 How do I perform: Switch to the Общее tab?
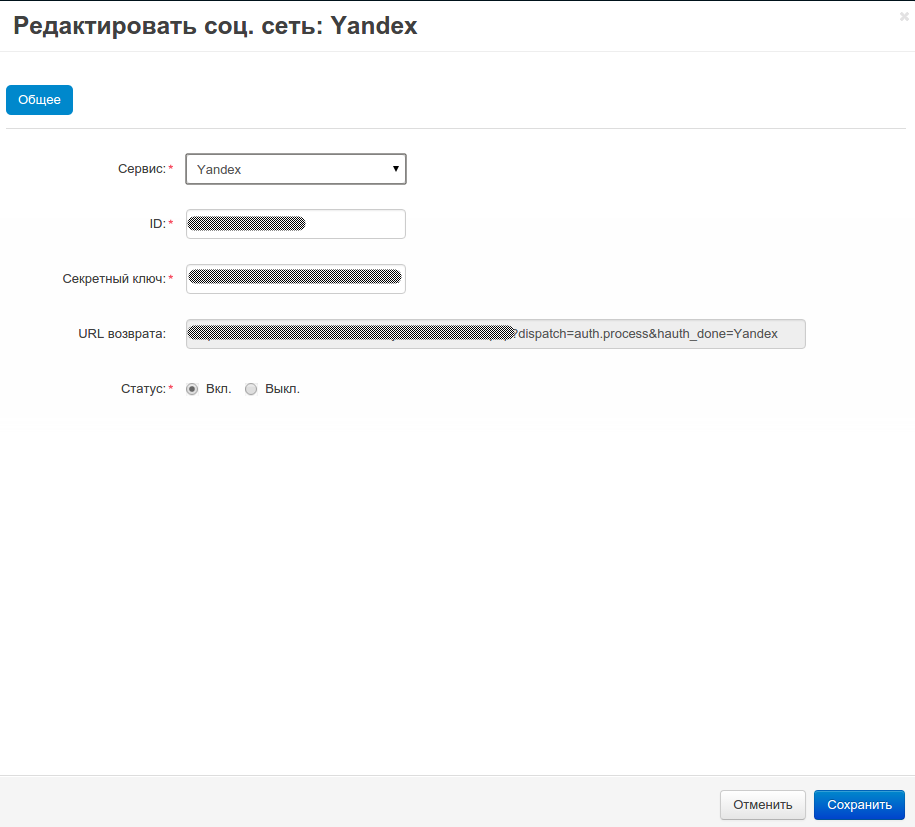[40, 100]
